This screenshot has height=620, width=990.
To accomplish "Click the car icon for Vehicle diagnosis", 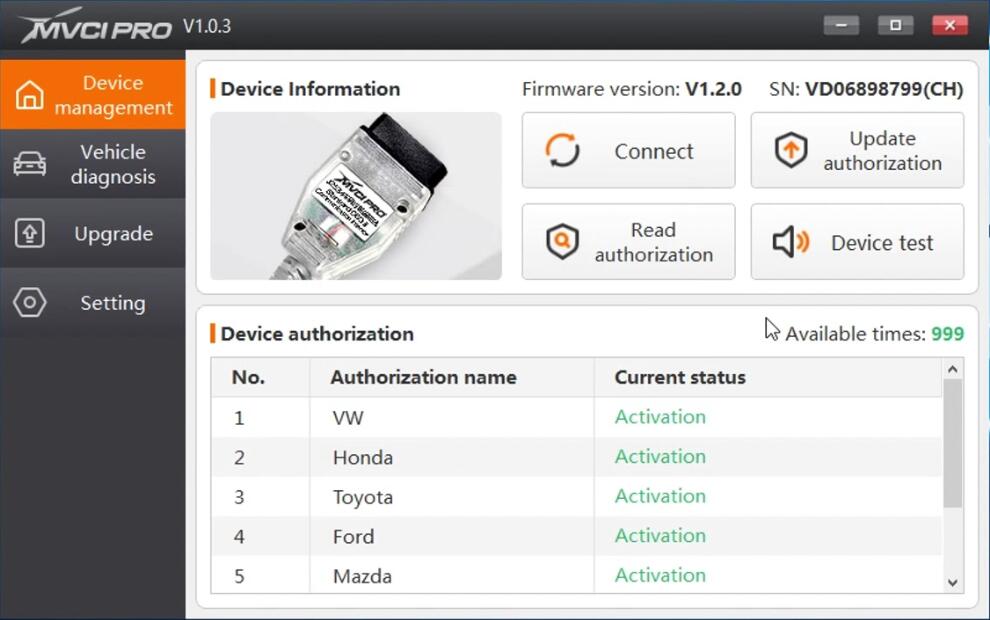I will click(30, 164).
